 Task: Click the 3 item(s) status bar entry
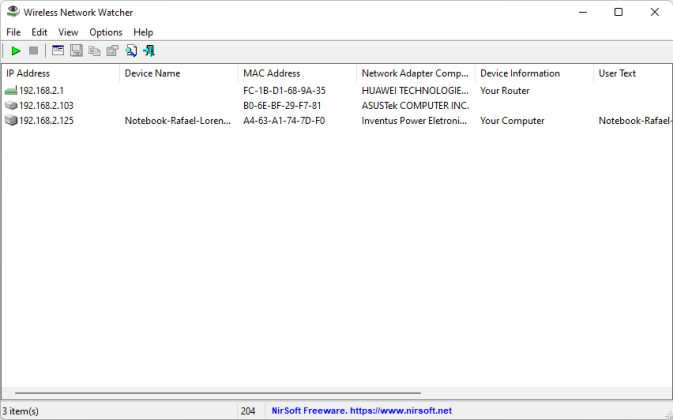(20, 411)
